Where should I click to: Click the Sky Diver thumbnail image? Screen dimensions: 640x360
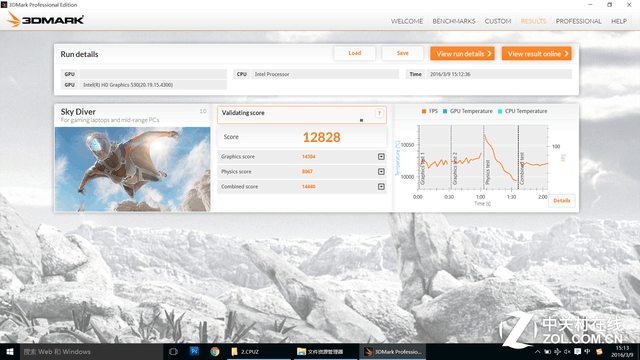point(132,169)
